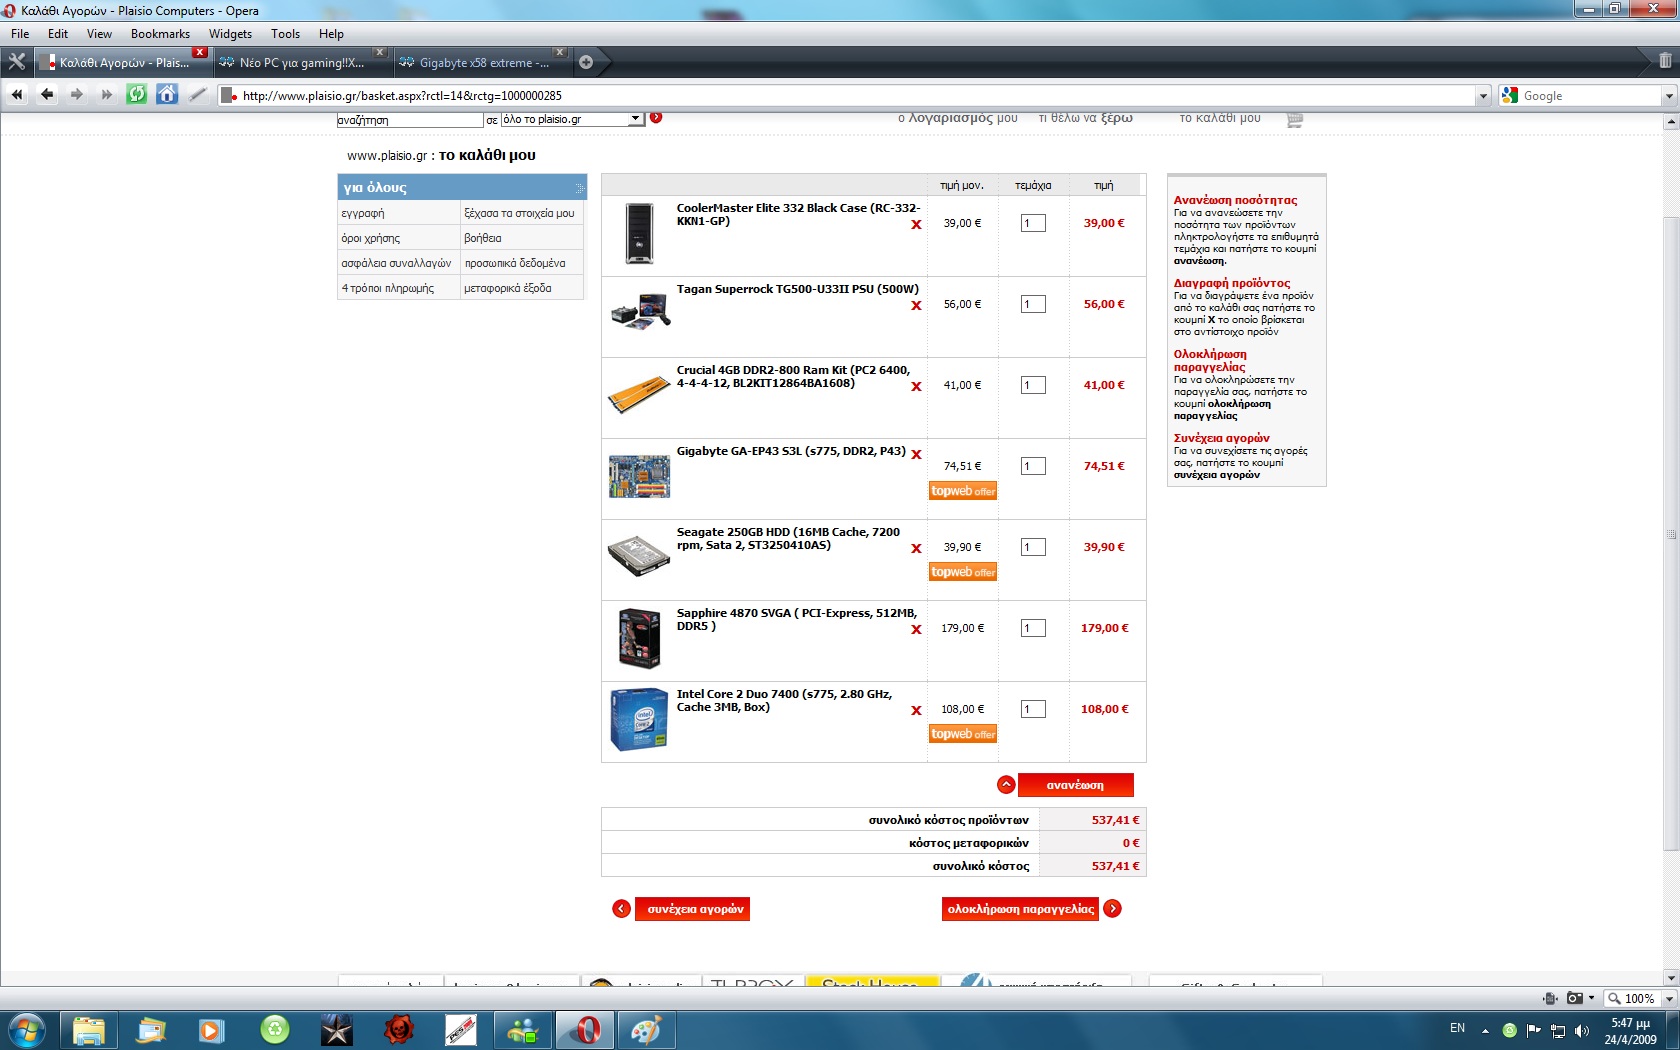The width and height of the screenshot is (1680, 1050).
Task: Open Paint from the taskbar
Action: coord(646,1030)
